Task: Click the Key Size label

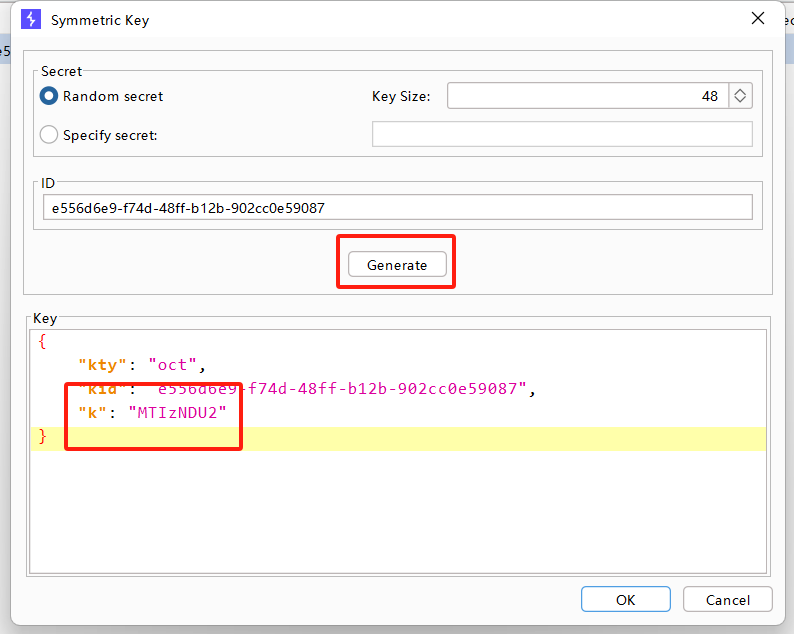Action: click(401, 96)
